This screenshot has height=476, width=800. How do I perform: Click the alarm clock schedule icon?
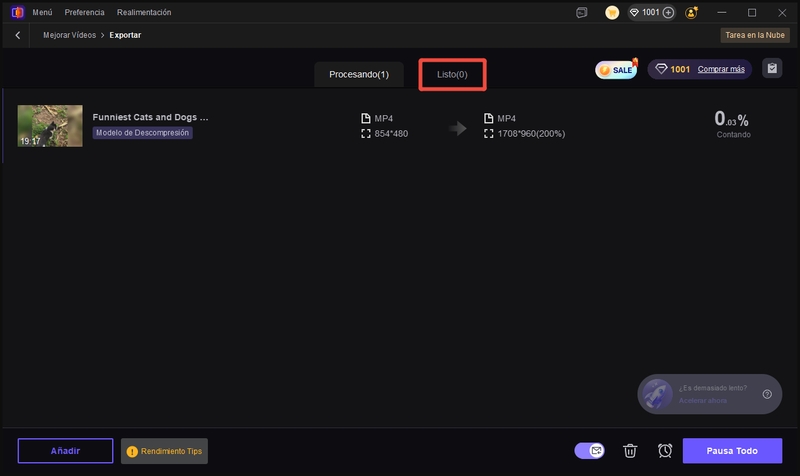665,450
